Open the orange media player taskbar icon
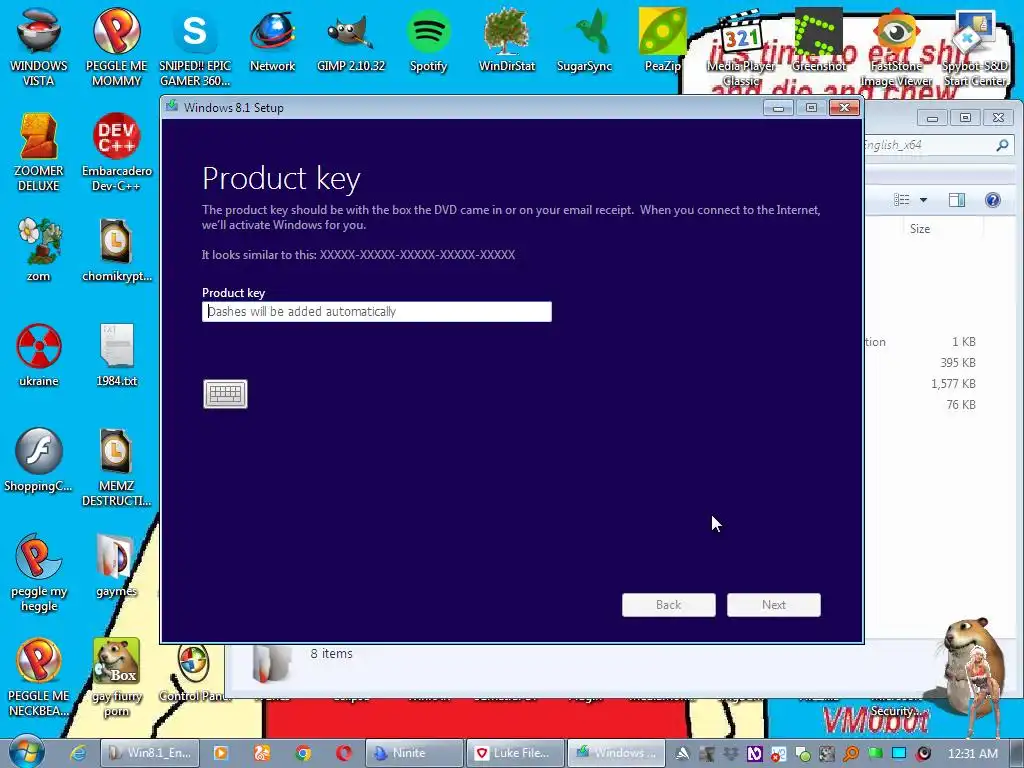1024x768 pixels. [x=221, y=753]
